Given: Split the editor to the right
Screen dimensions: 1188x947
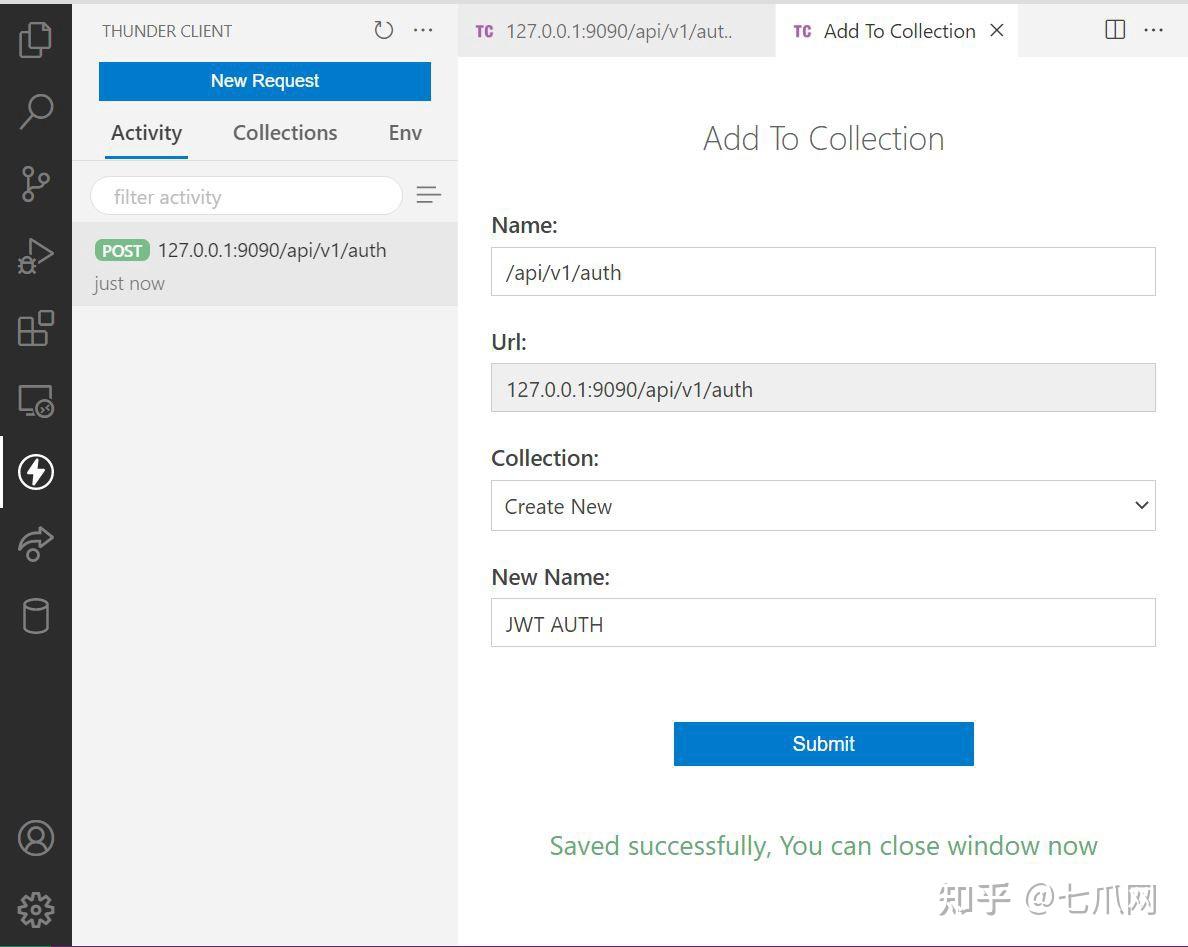Looking at the screenshot, I should coord(1115,30).
